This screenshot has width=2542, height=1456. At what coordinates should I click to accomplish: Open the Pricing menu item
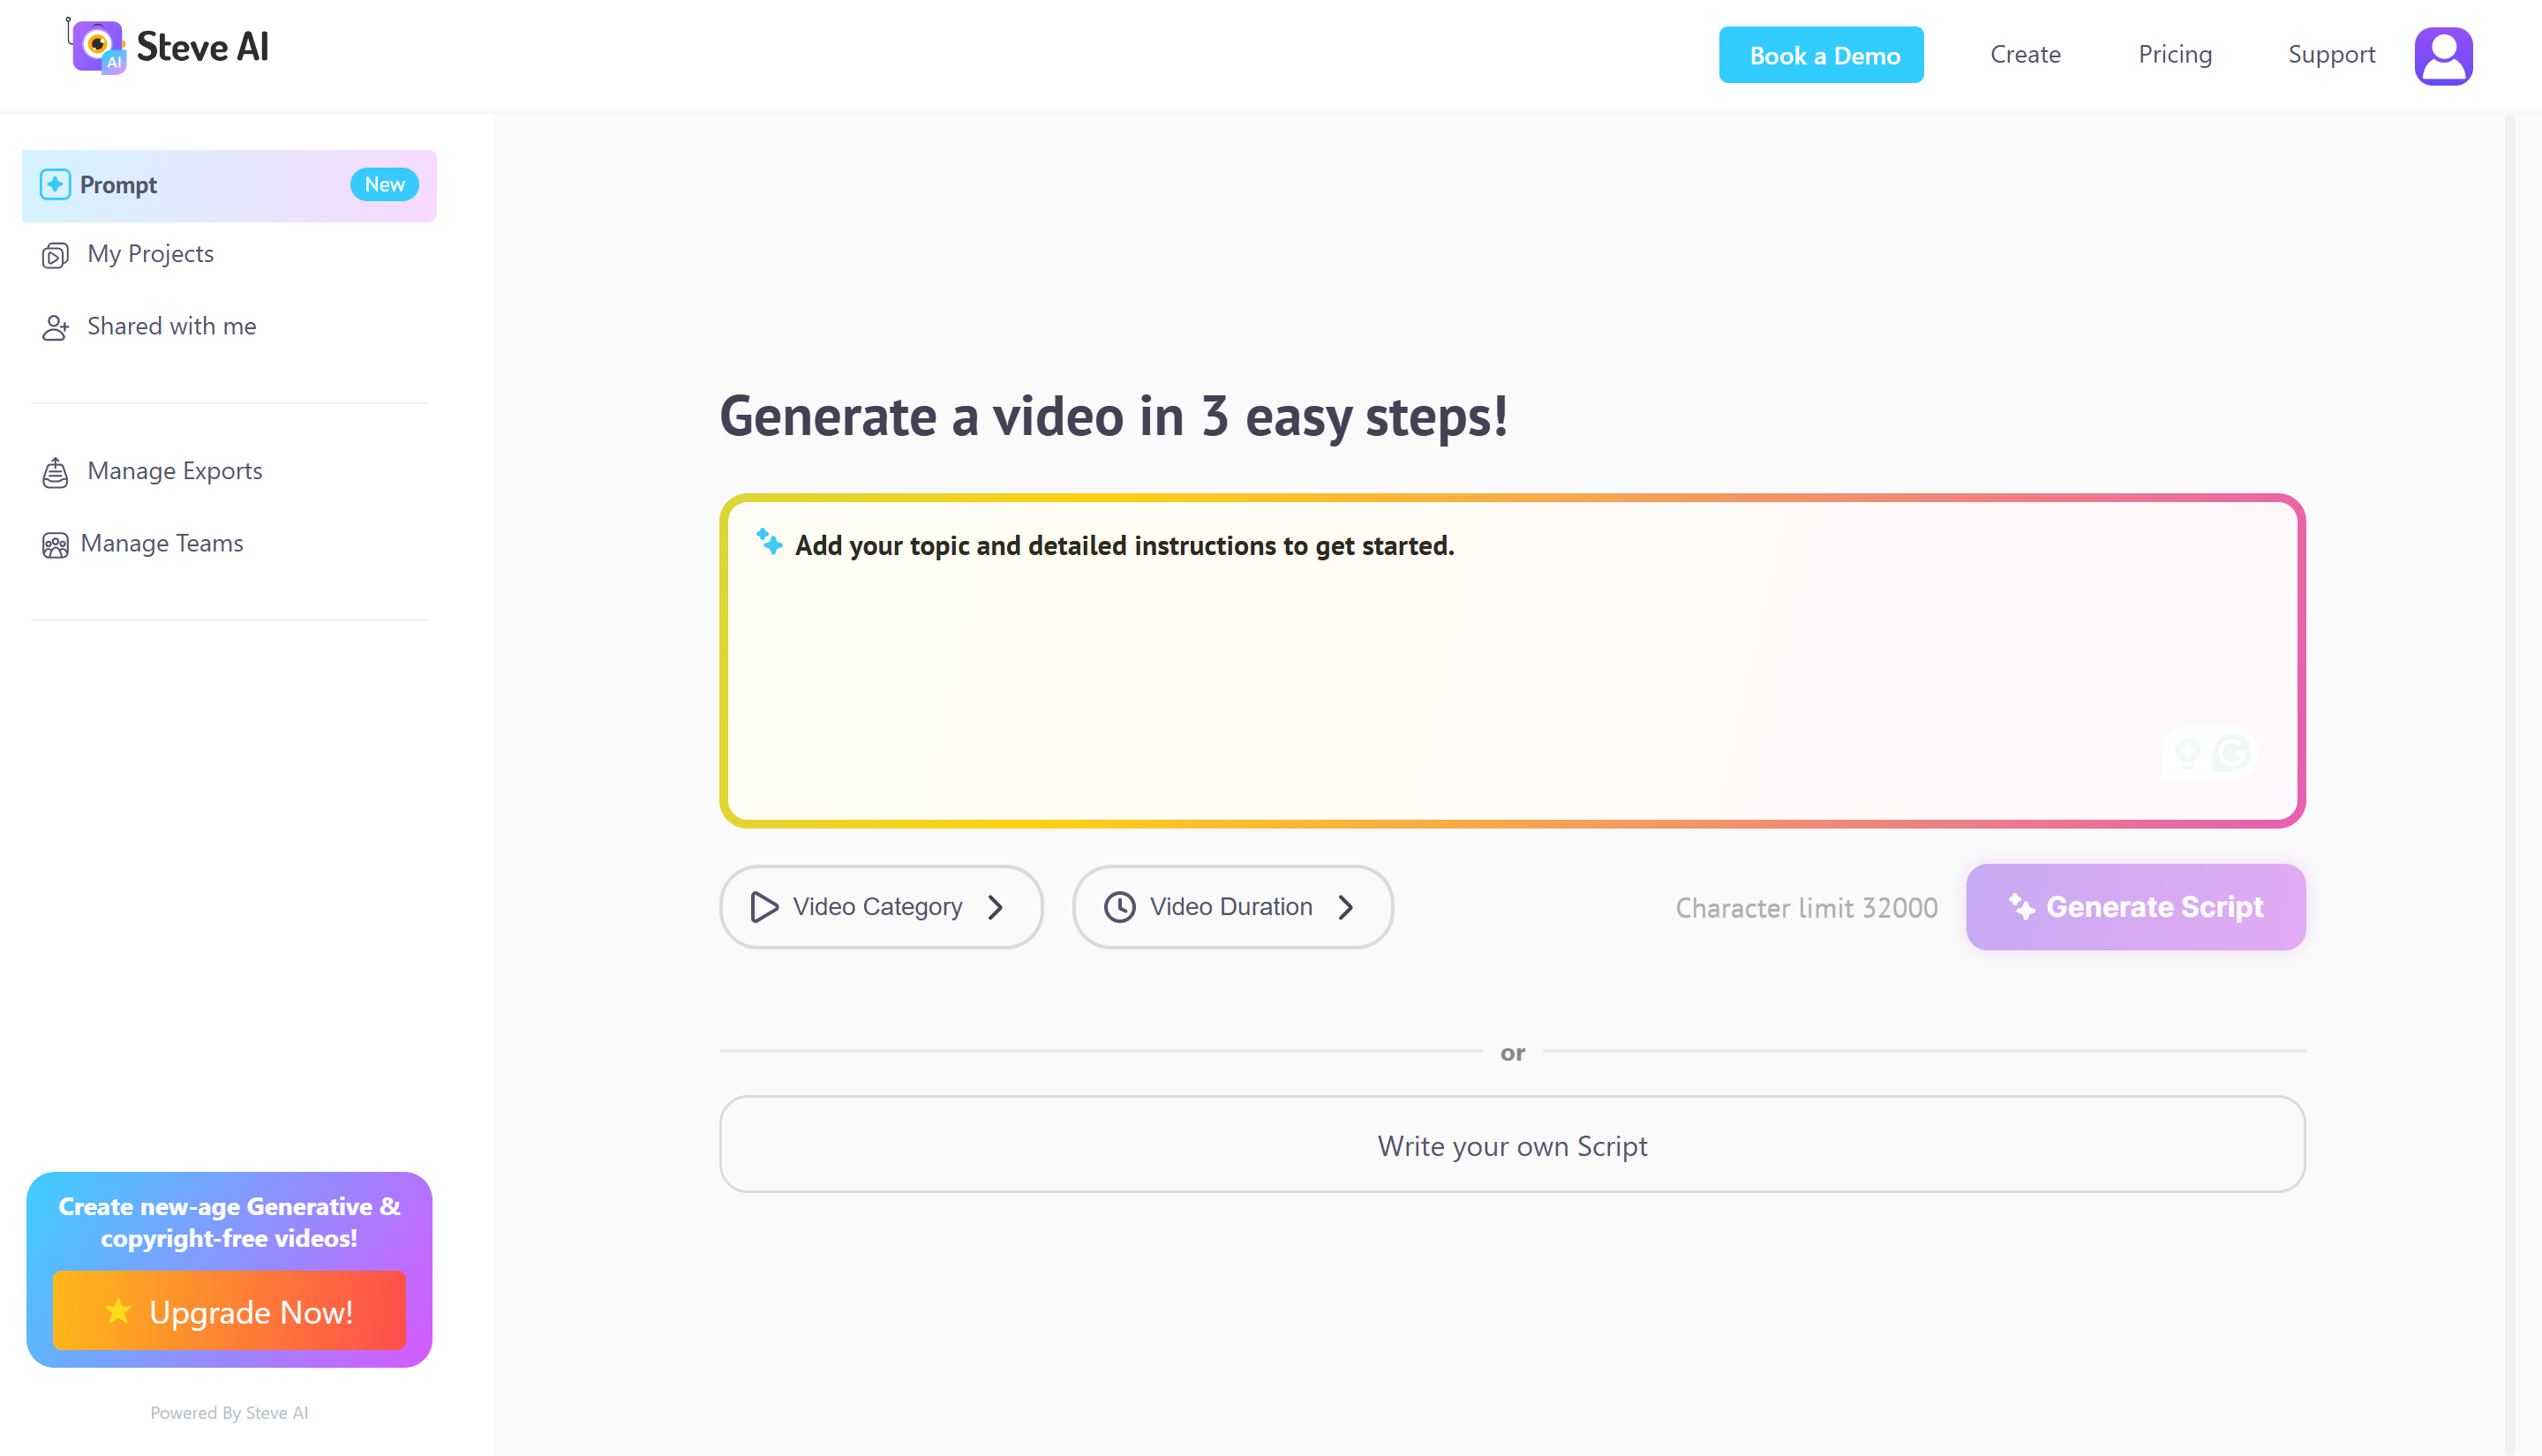pos(2174,55)
